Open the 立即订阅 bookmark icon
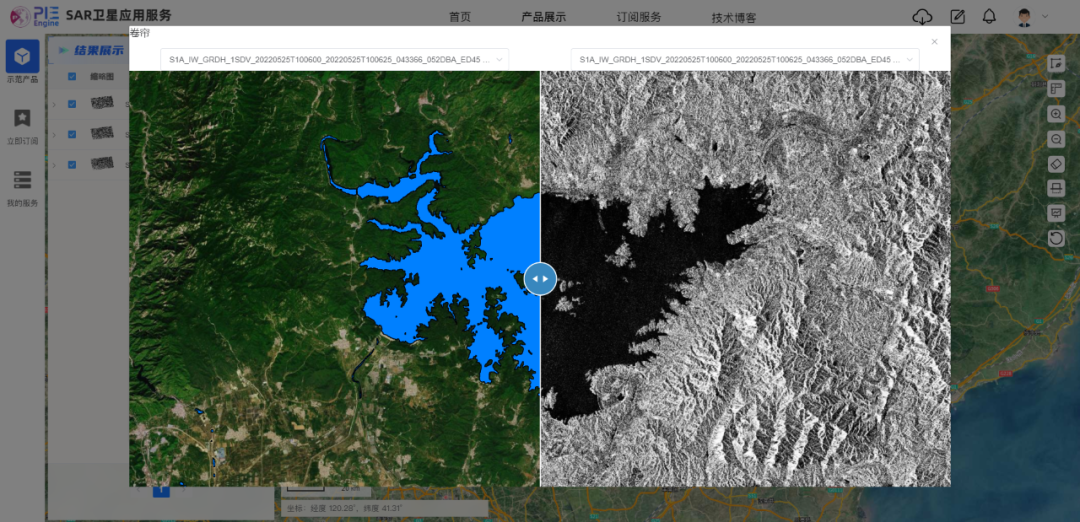1080x522 pixels. coord(22,118)
